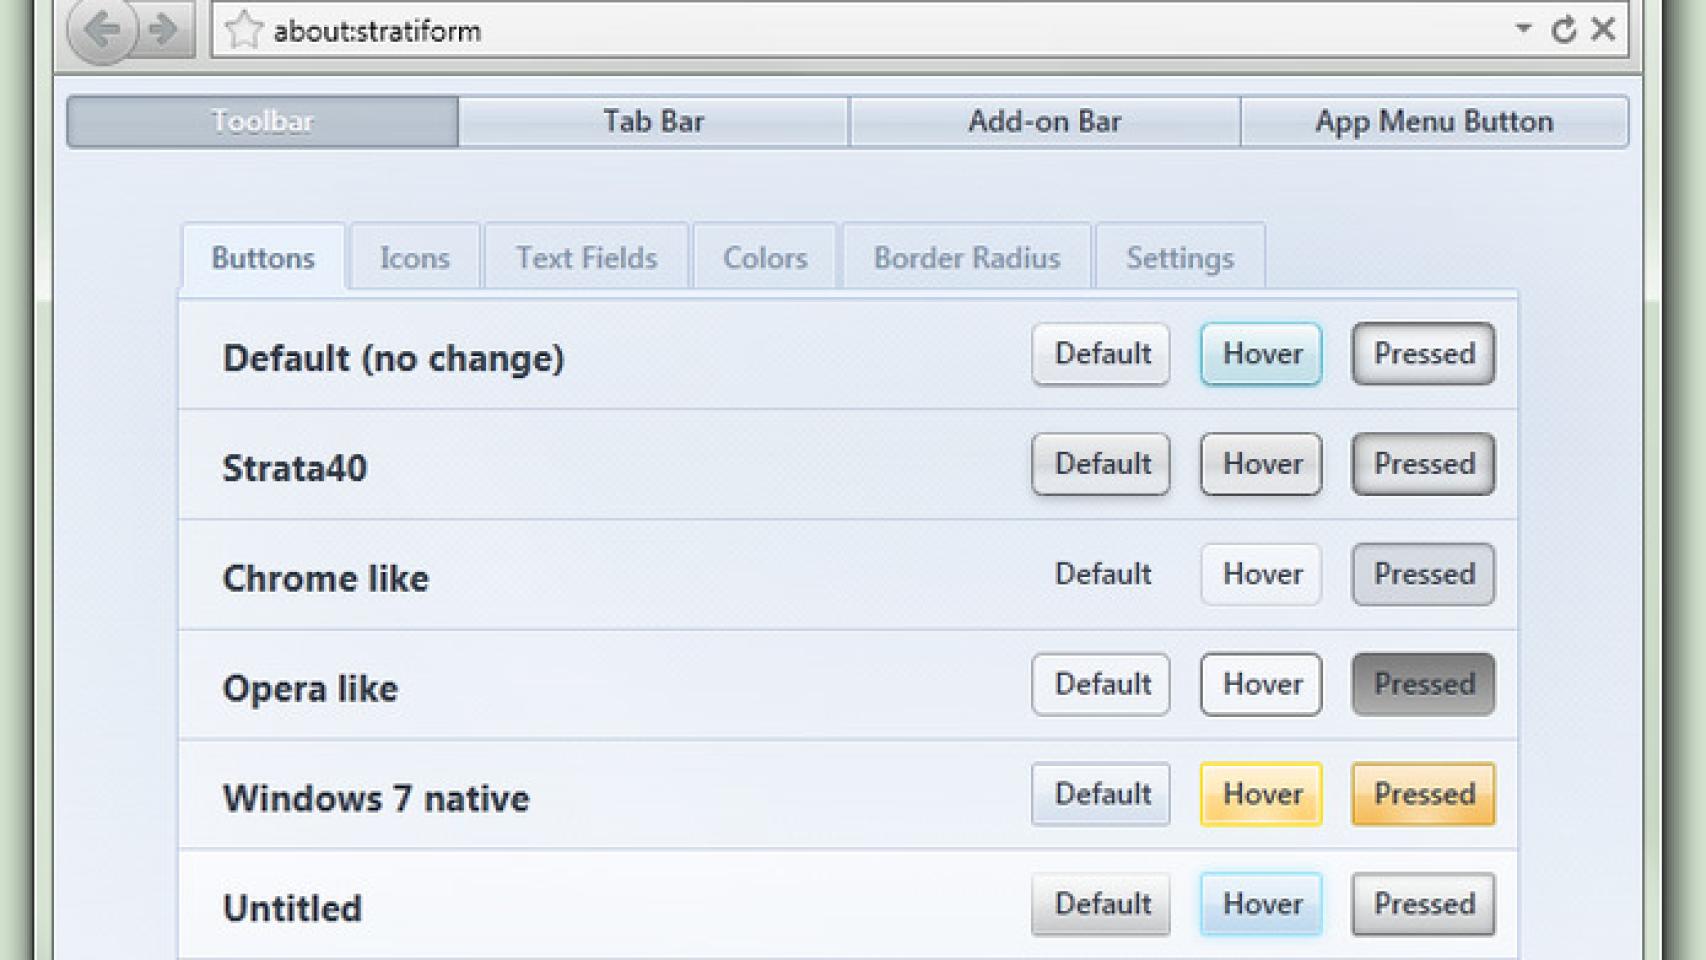Stop page loading with the X icon
Viewport: 1706px width, 960px height.
pyautogui.click(x=1604, y=30)
